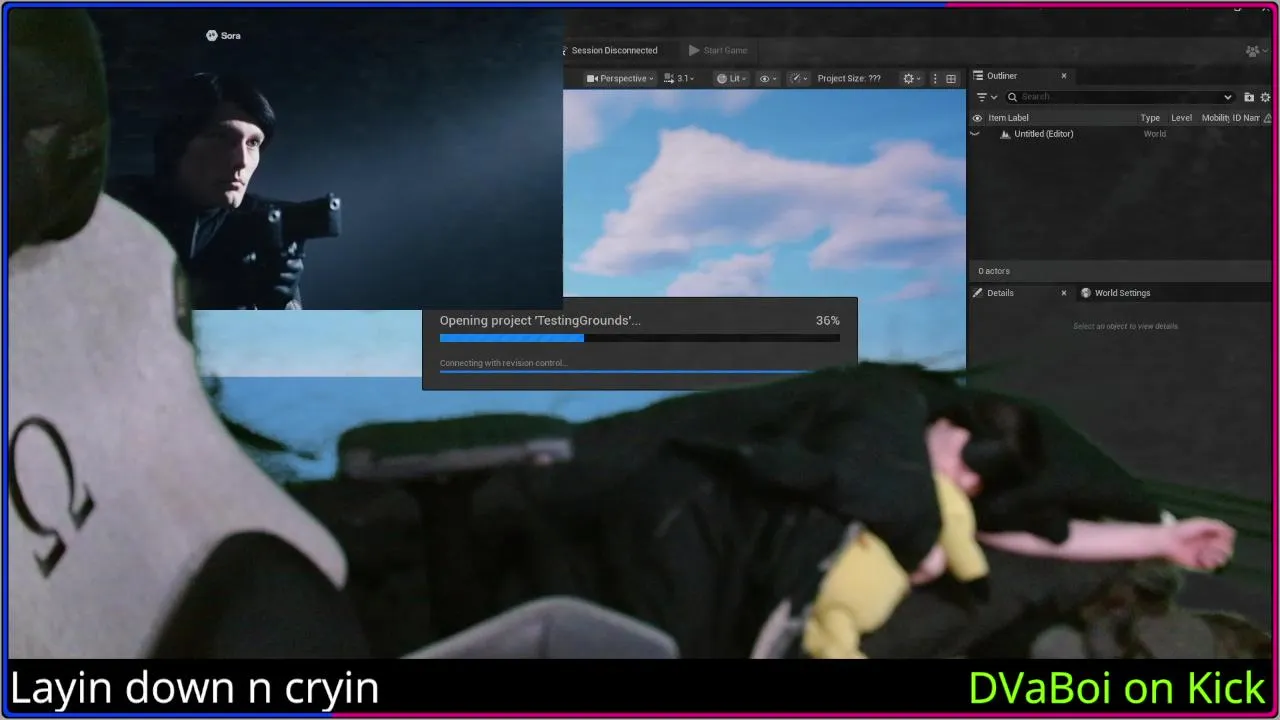
Task: Open the Perspective viewport type dropdown
Action: coord(620,78)
